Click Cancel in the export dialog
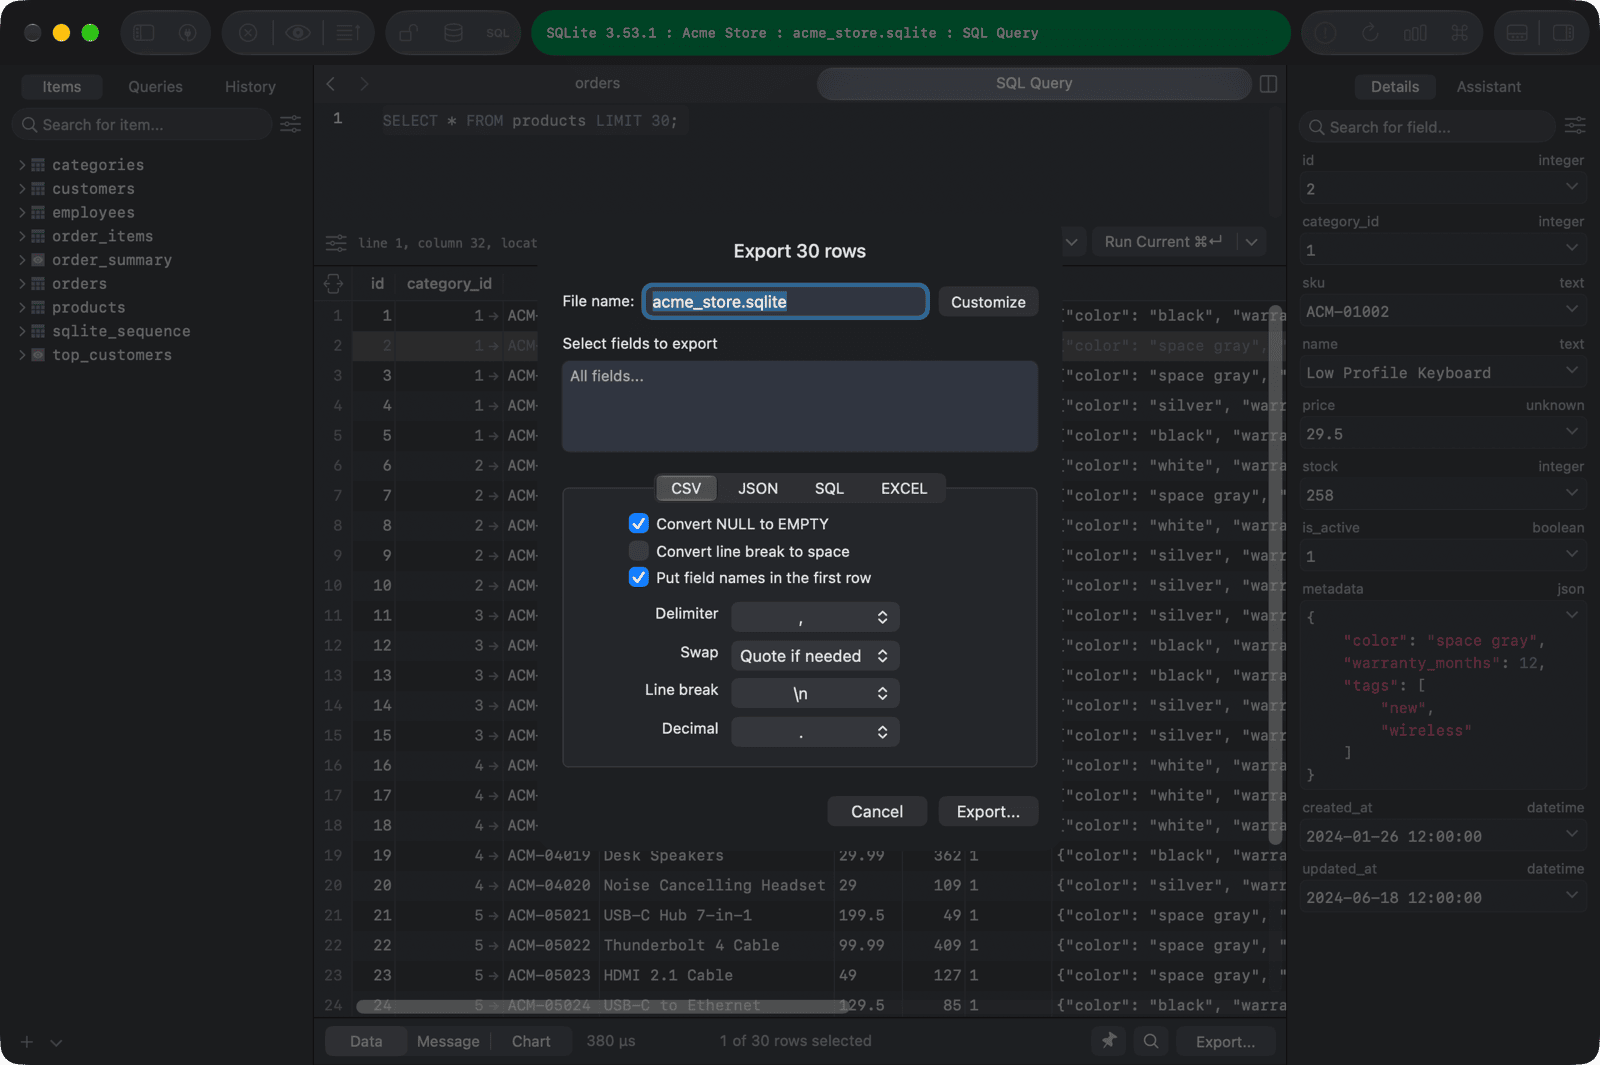The image size is (1600, 1065). pos(877,812)
